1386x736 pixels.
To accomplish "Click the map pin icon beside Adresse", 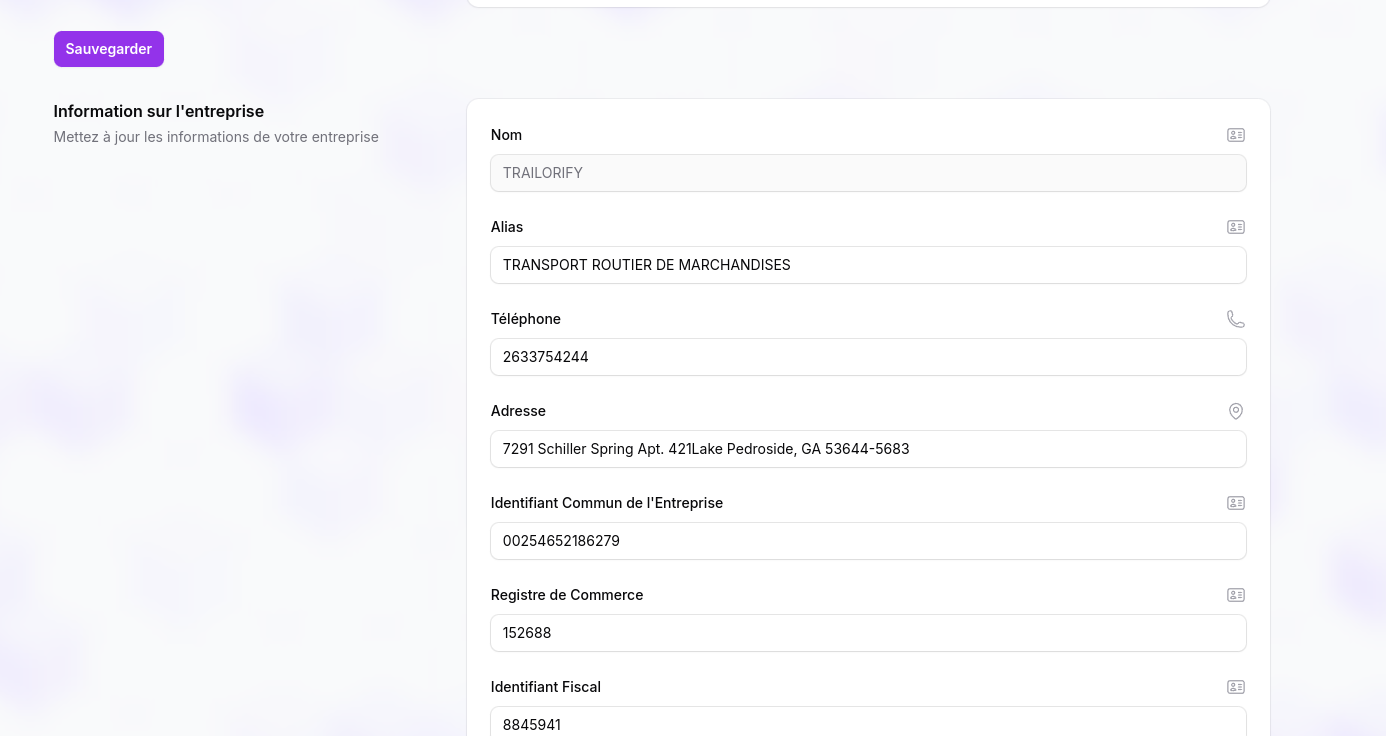I will [1235, 411].
